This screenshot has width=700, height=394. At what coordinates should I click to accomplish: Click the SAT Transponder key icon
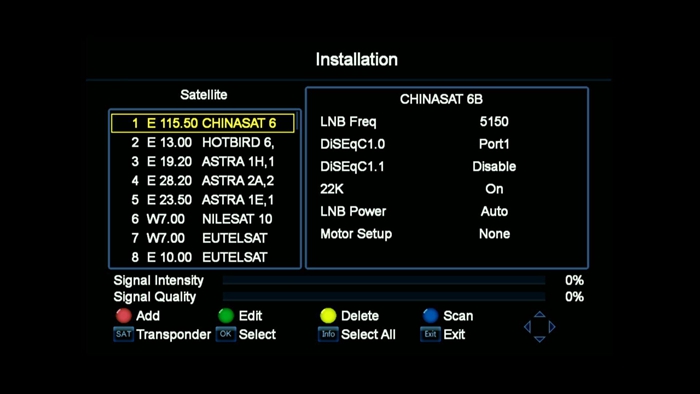[x=124, y=334]
